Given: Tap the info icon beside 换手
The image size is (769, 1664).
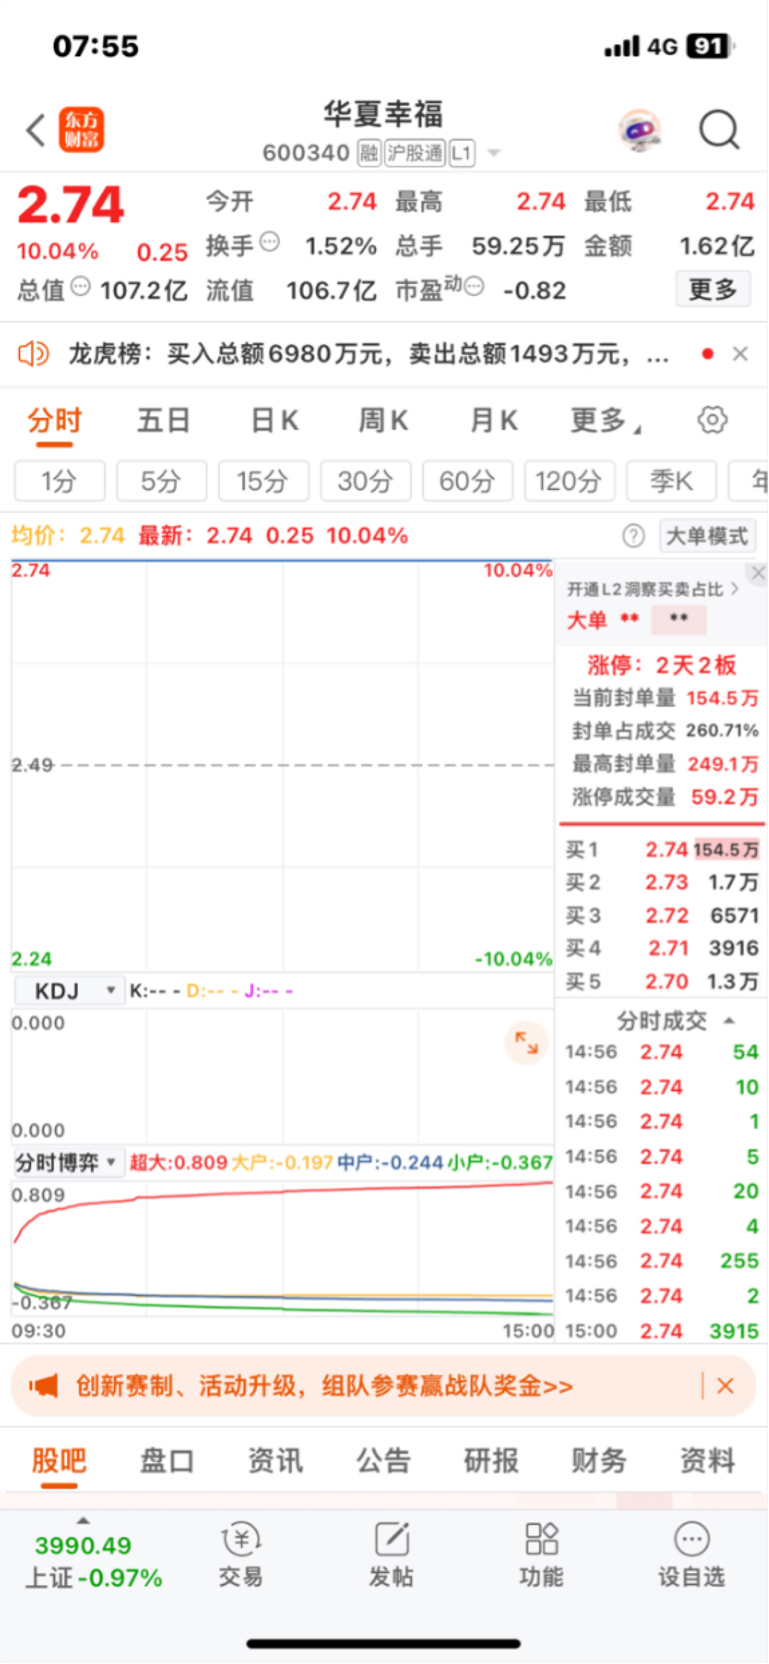Looking at the screenshot, I should 270,242.
